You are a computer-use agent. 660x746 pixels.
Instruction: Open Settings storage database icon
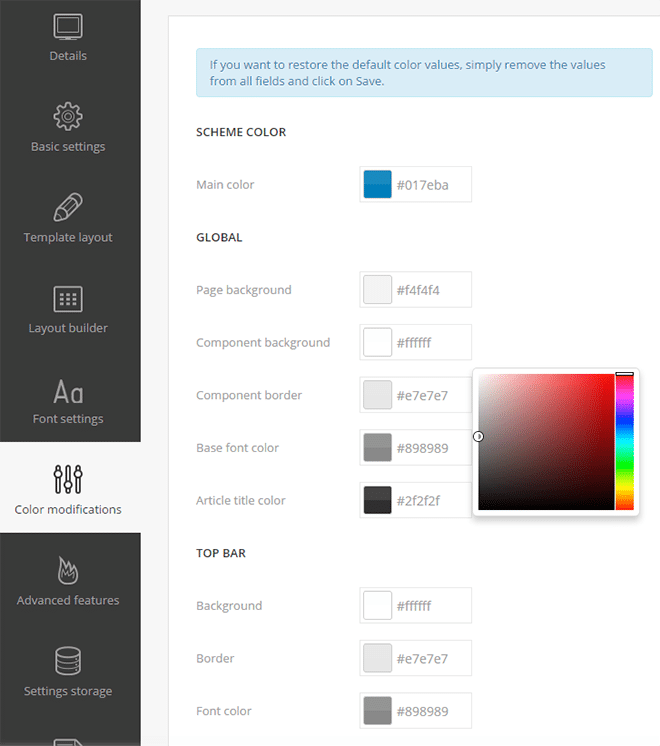tap(68, 661)
